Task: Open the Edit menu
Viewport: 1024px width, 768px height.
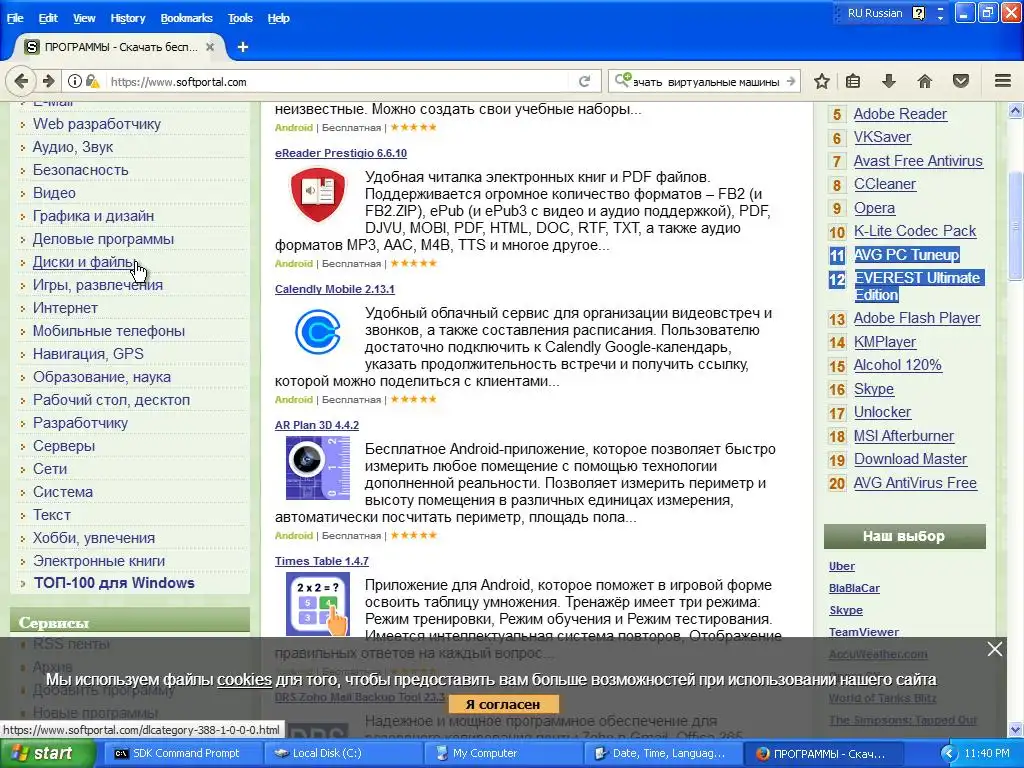Action: click(48, 18)
